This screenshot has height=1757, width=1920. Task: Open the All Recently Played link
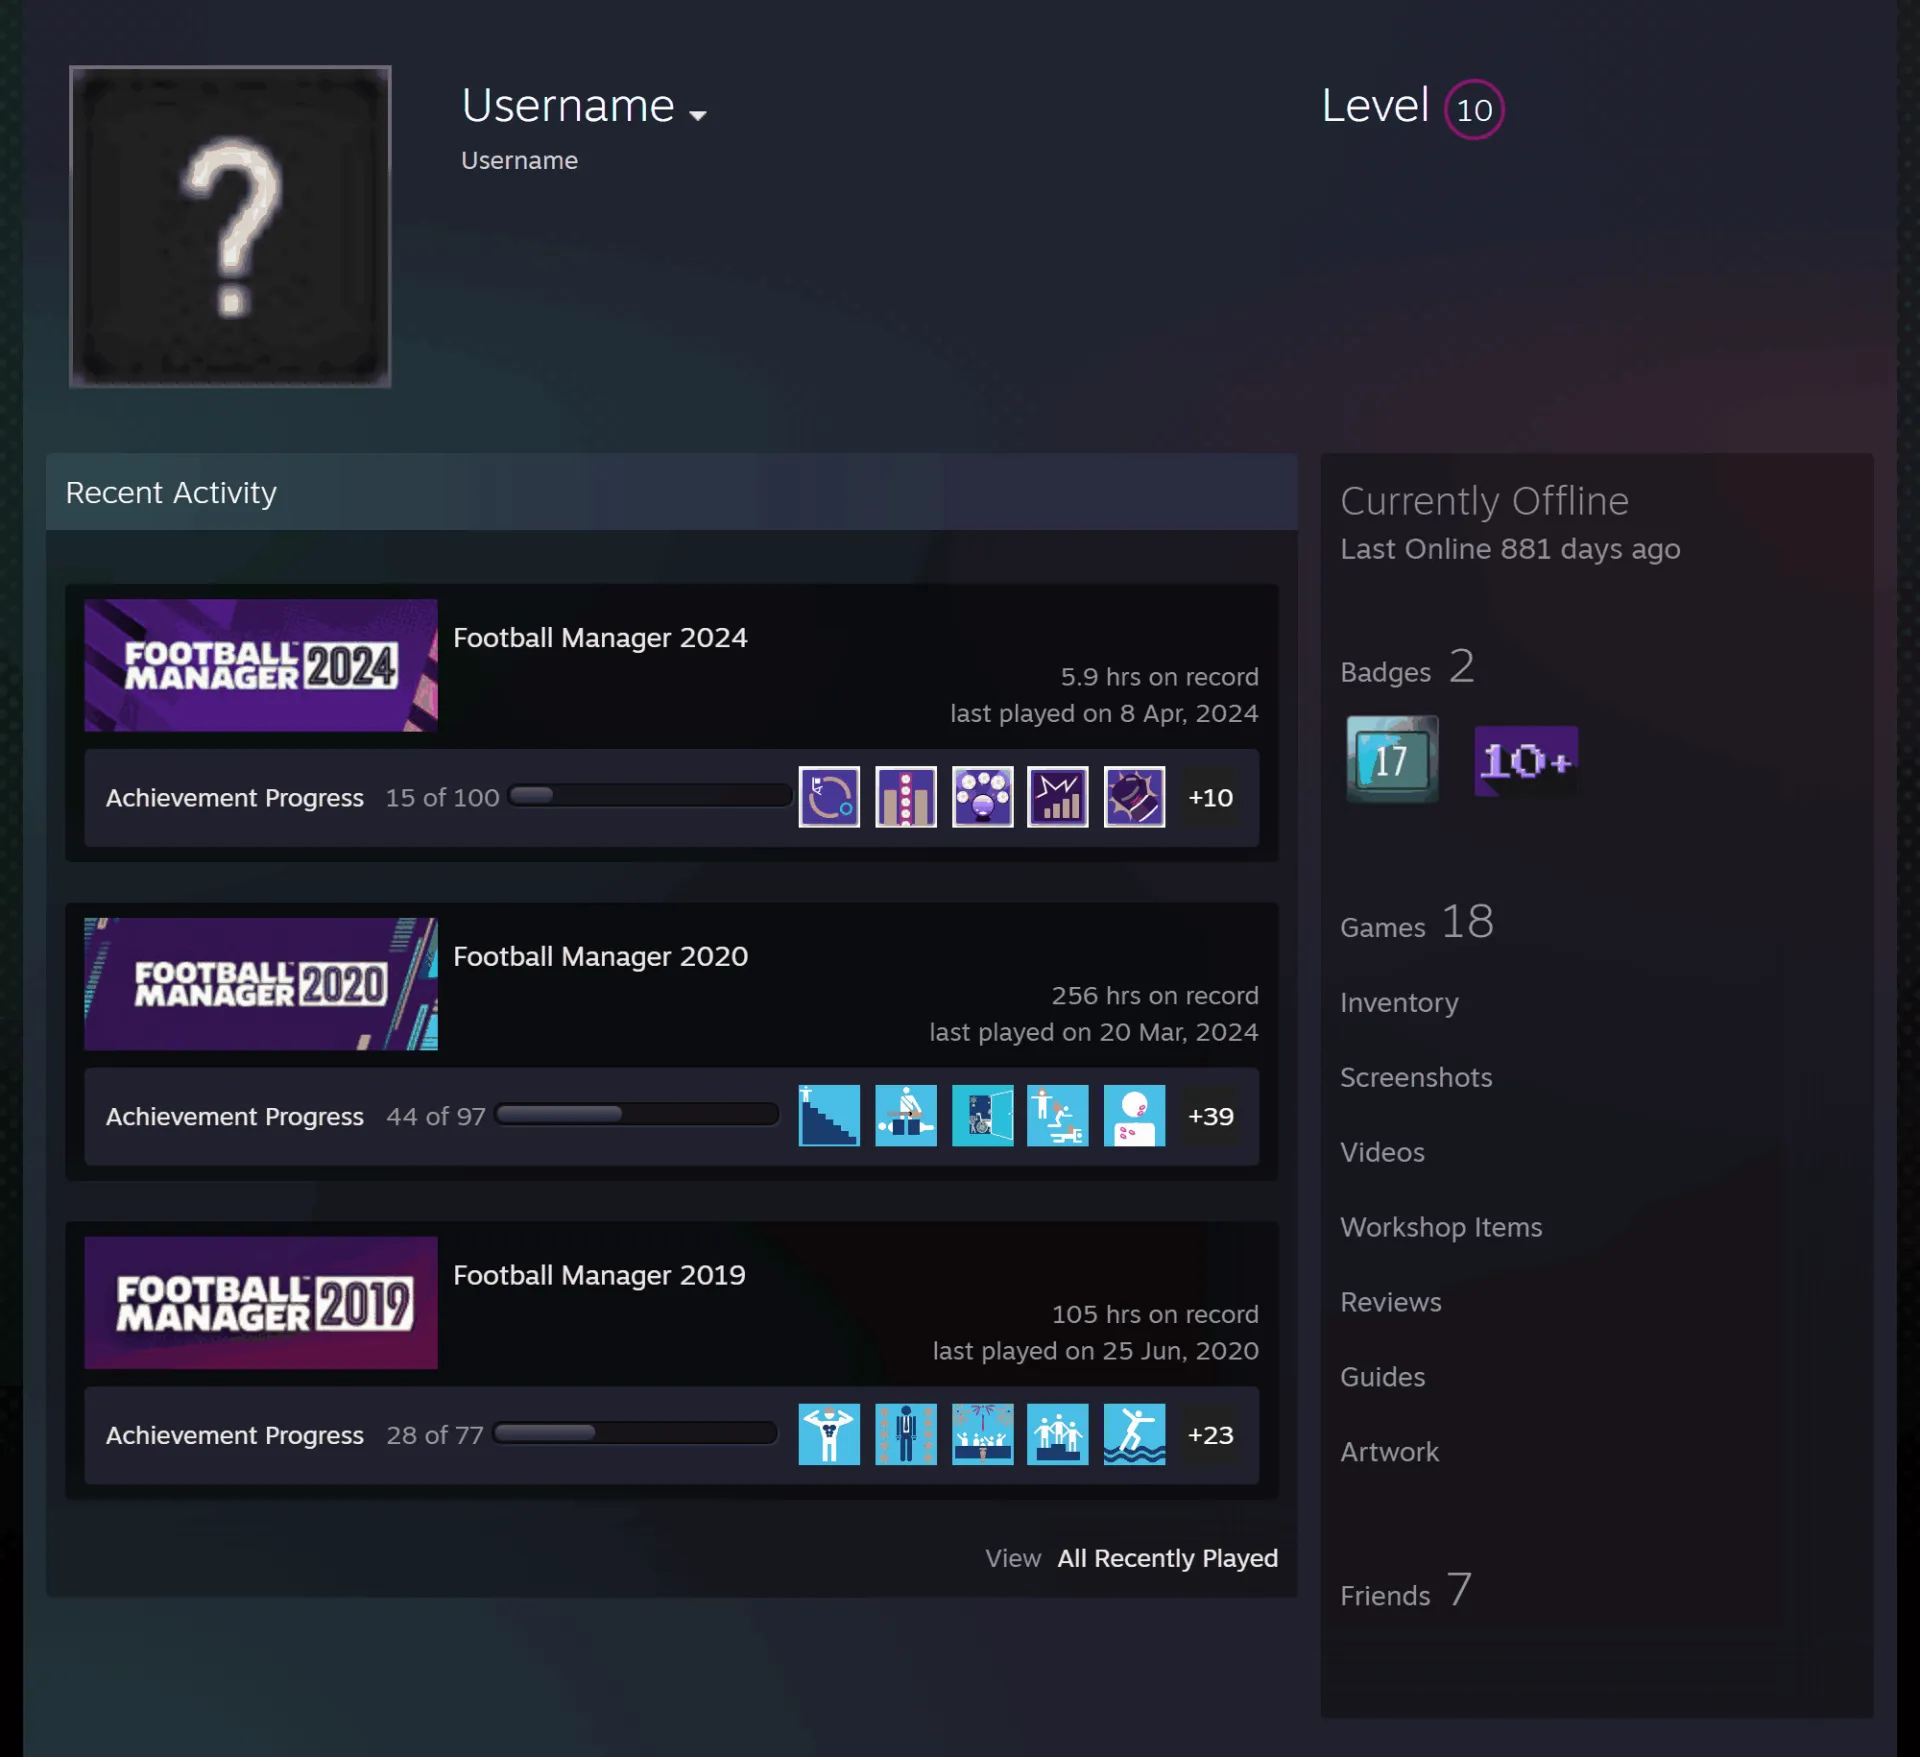point(1167,1558)
